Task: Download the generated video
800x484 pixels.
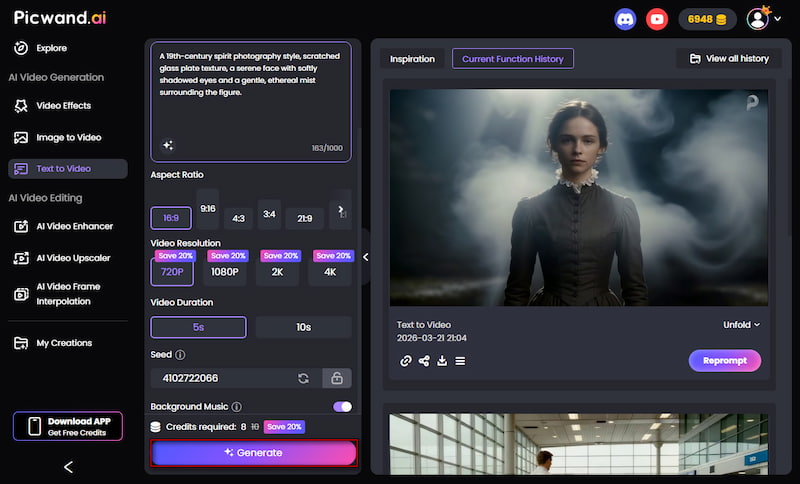Action: click(x=442, y=361)
